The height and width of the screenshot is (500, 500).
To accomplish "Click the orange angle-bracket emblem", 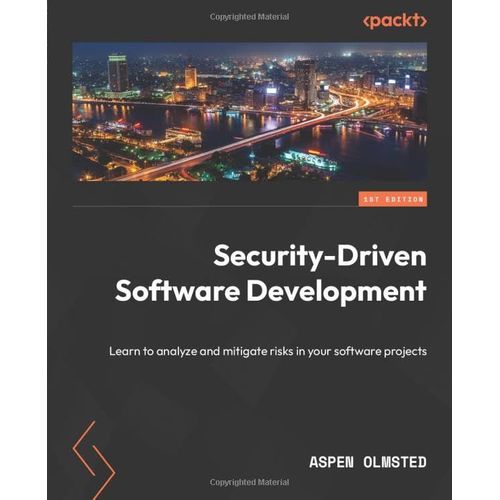I will coord(94,460).
